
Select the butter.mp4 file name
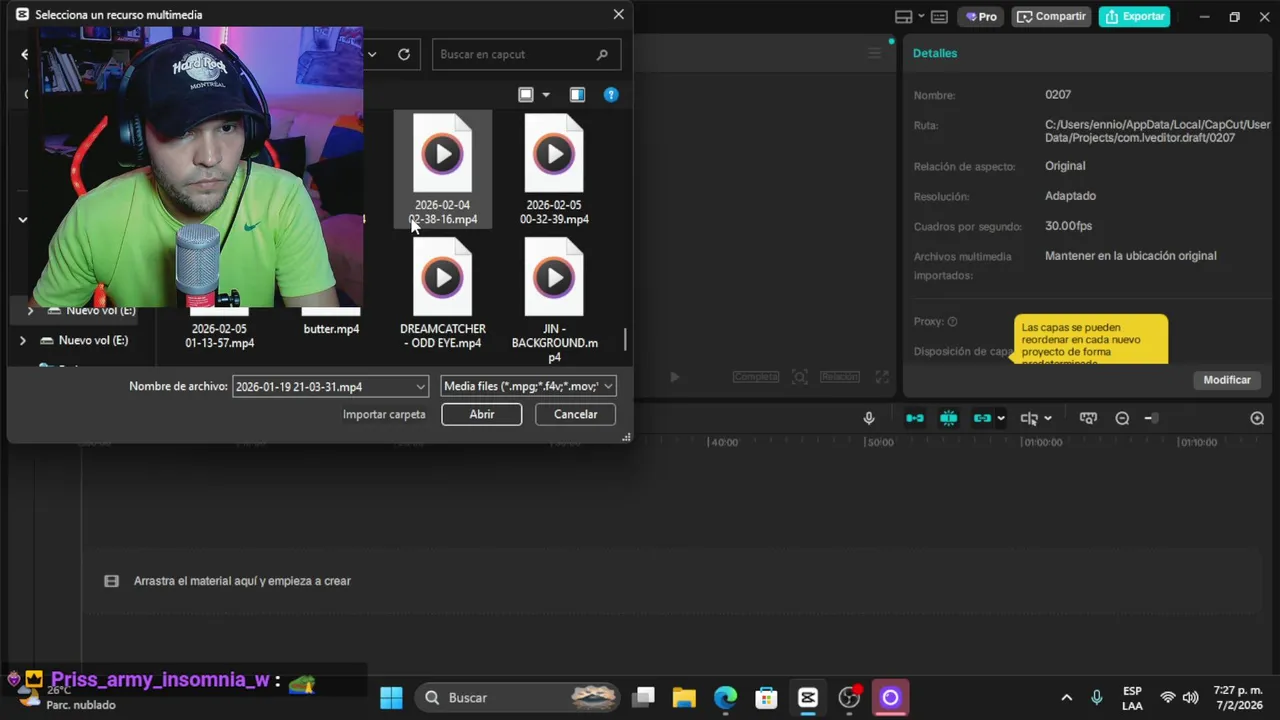coord(331,329)
